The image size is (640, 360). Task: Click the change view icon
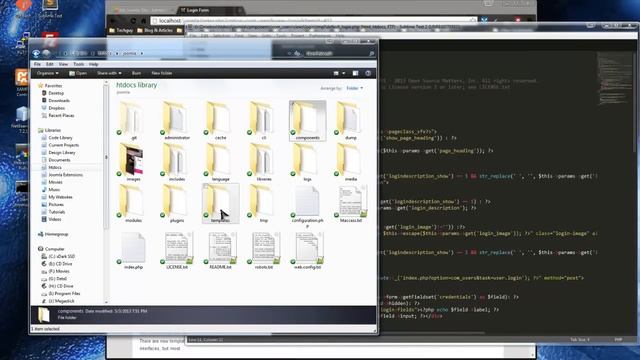pos(336,73)
